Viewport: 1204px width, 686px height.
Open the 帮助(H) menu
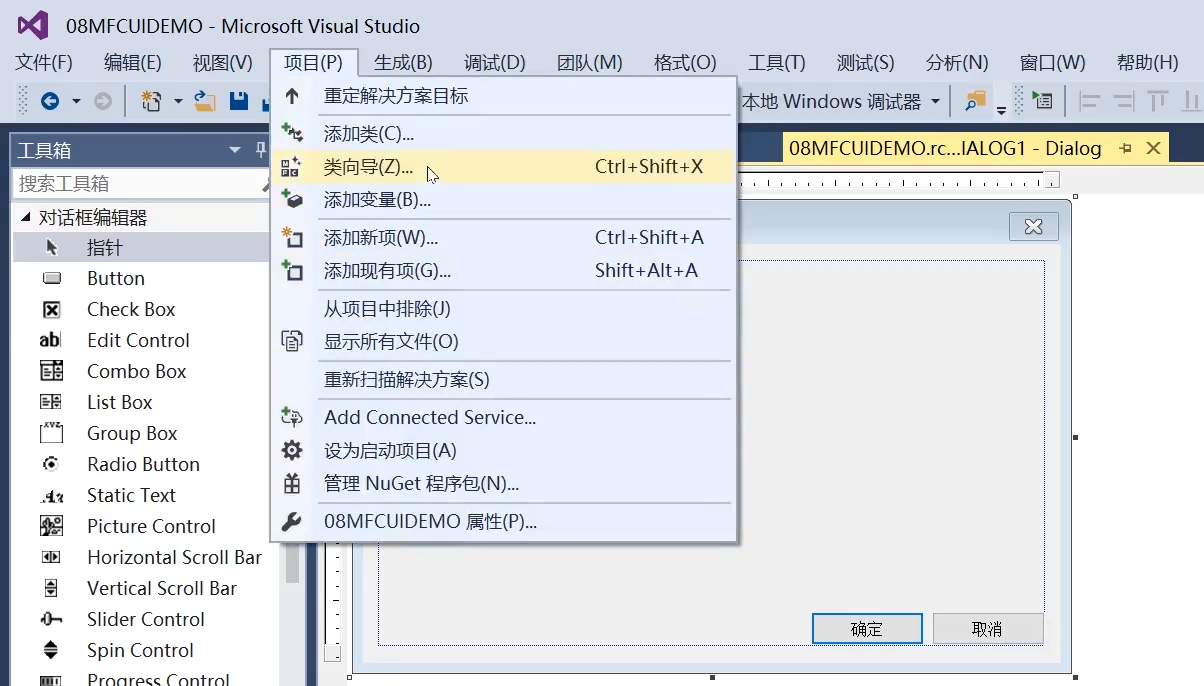click(x=1148, y=62)
